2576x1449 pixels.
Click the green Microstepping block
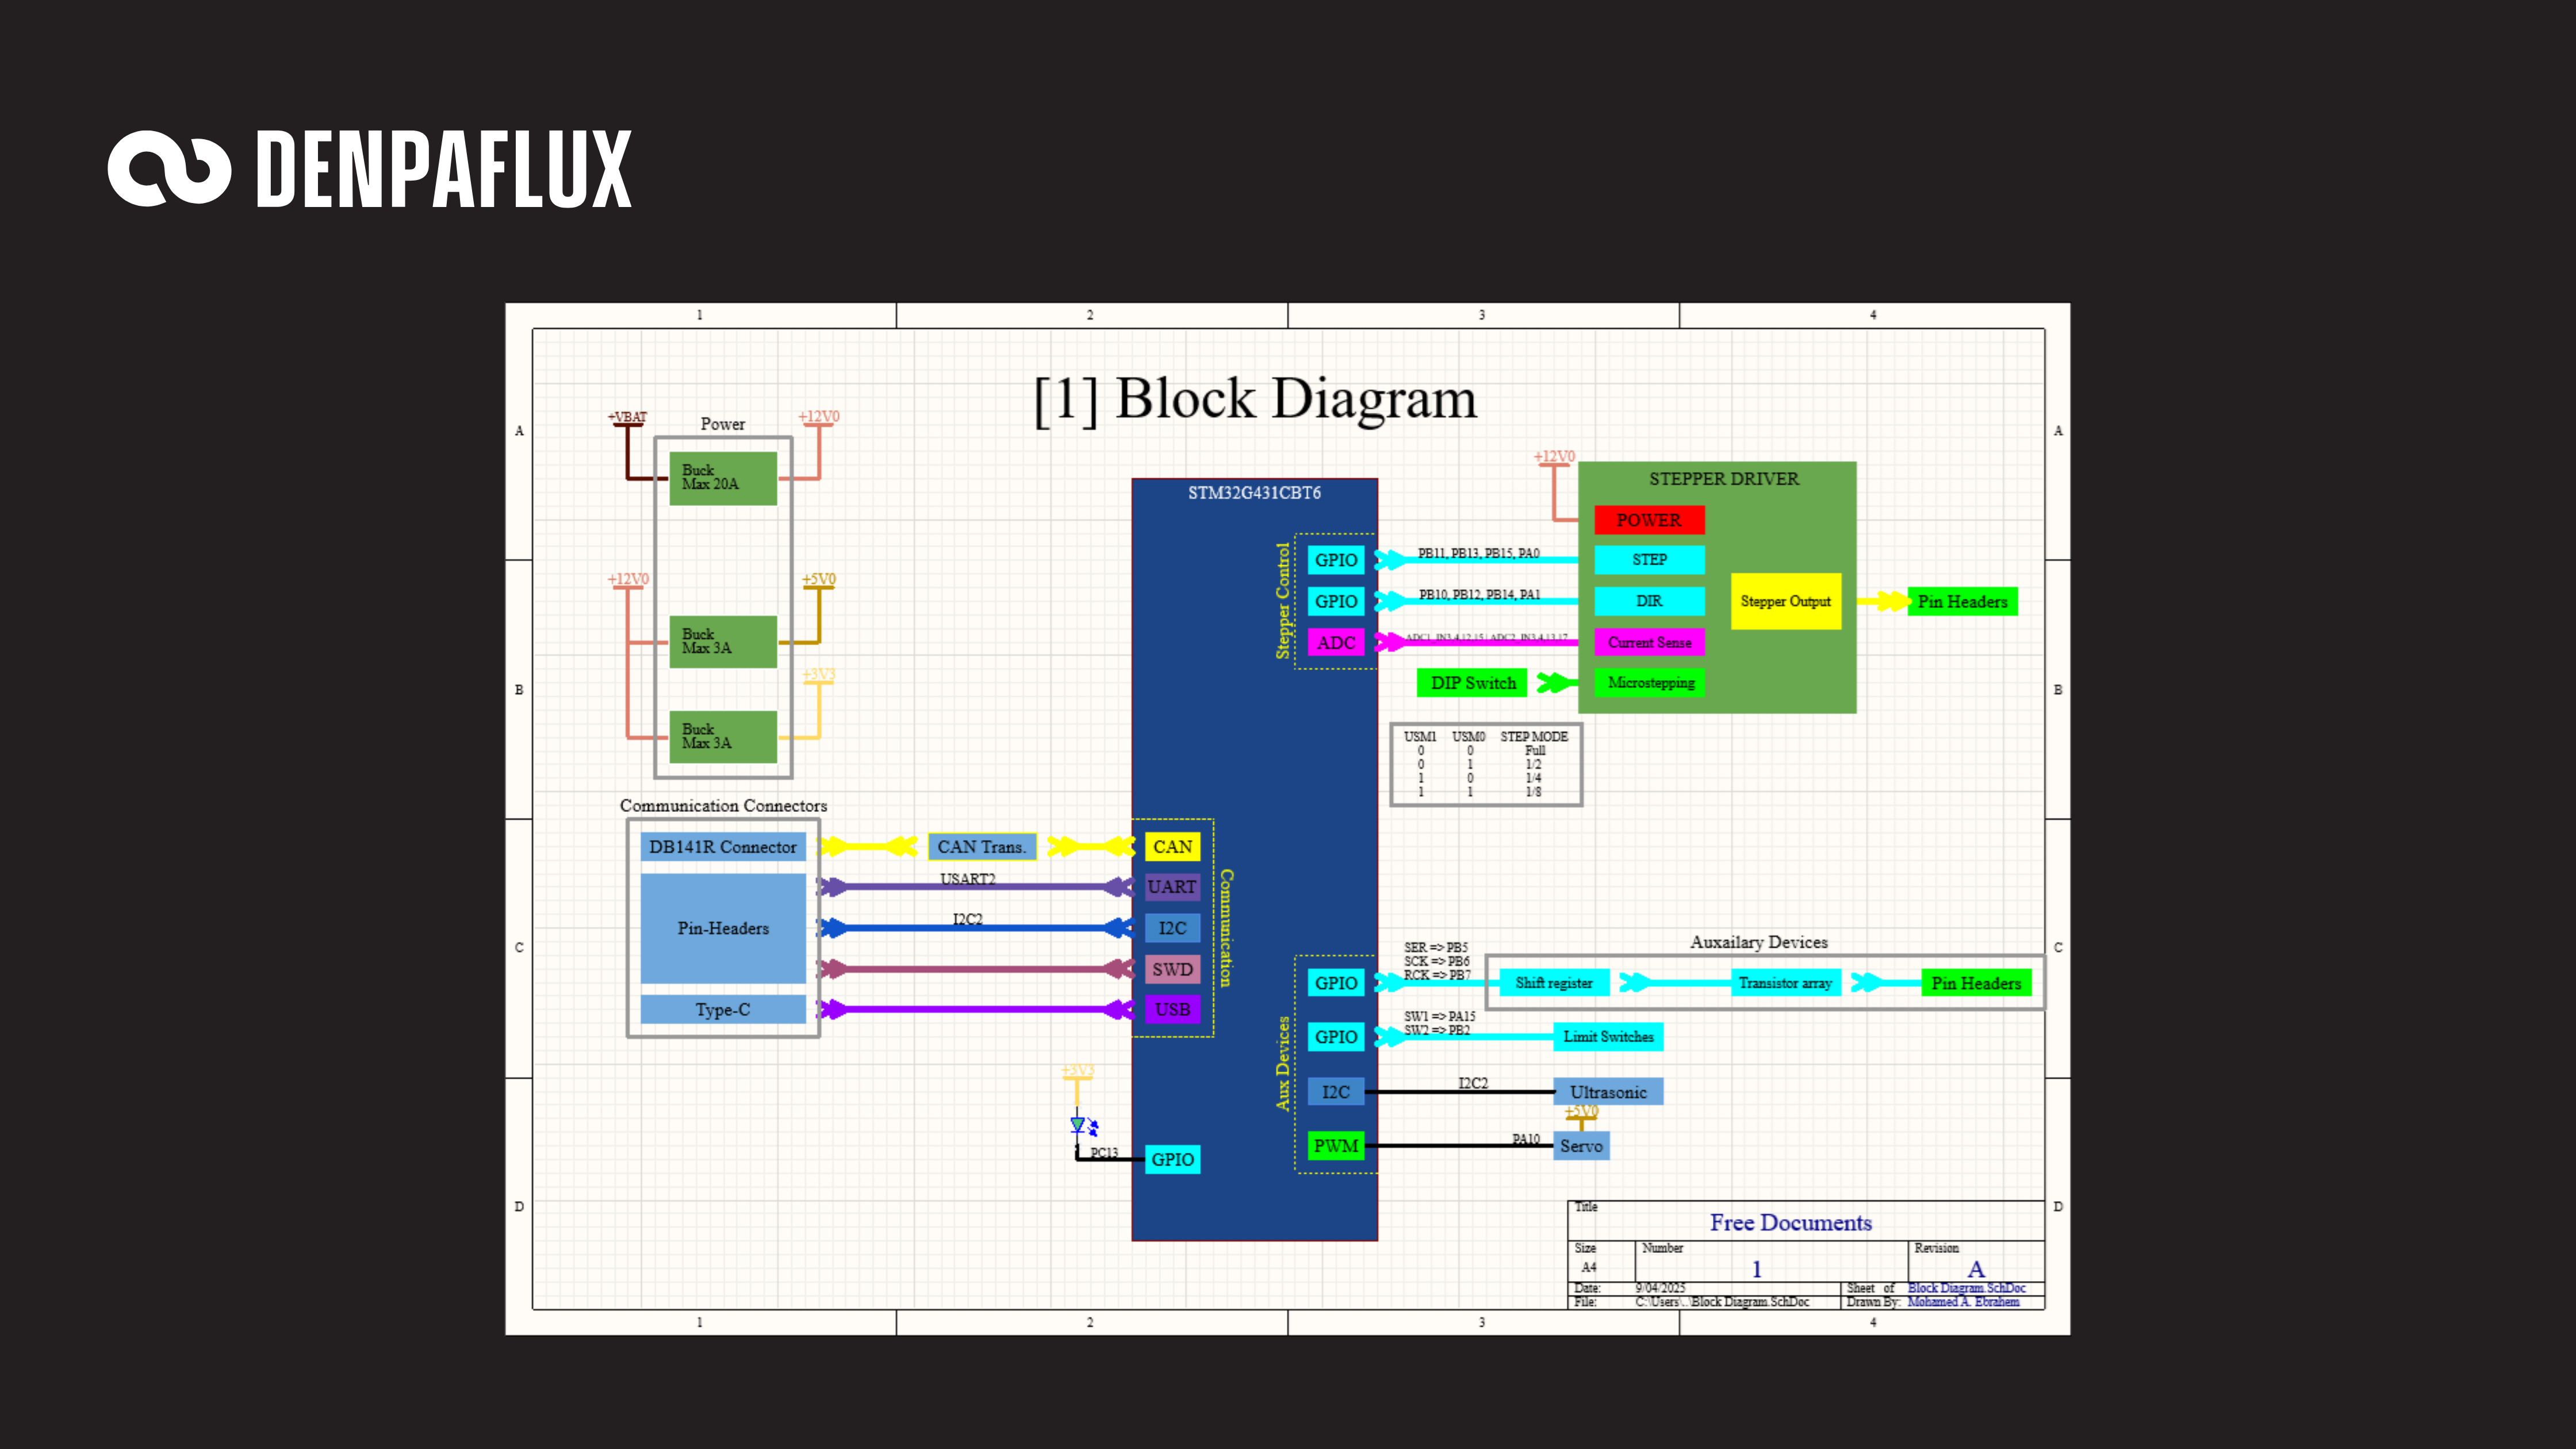[1650, 683]
